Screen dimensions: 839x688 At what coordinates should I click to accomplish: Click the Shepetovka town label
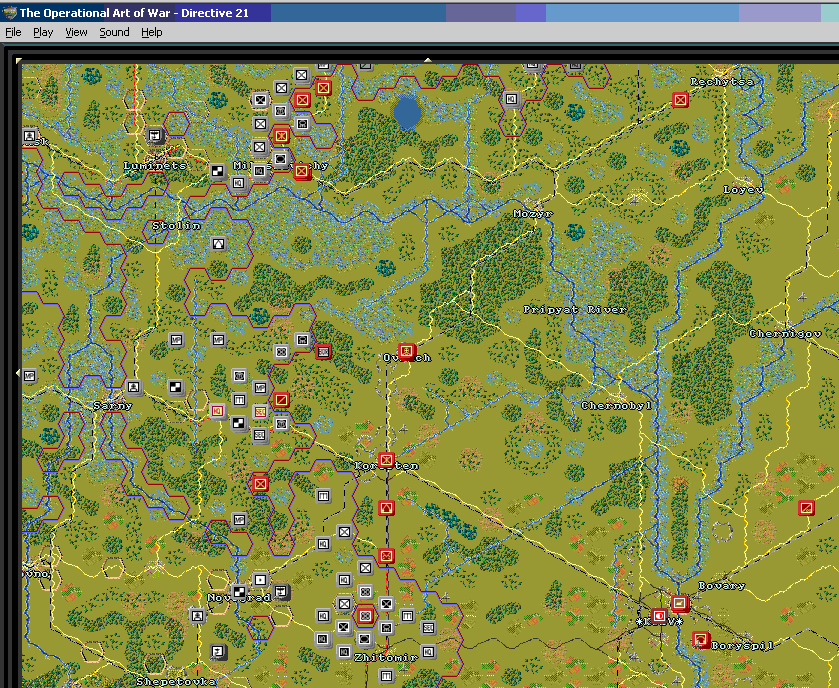pyautogui.click(x=177, y=682)
